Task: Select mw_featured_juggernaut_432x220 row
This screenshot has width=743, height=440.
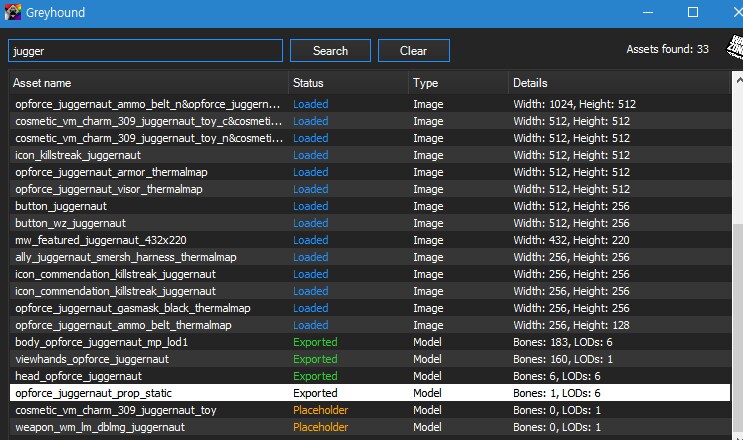Action: 370,240
